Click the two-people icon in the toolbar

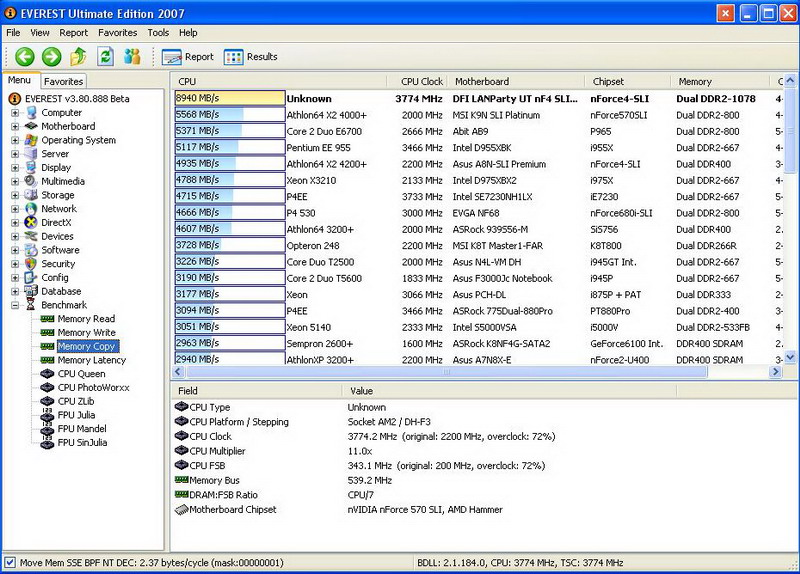click(132, 57)
